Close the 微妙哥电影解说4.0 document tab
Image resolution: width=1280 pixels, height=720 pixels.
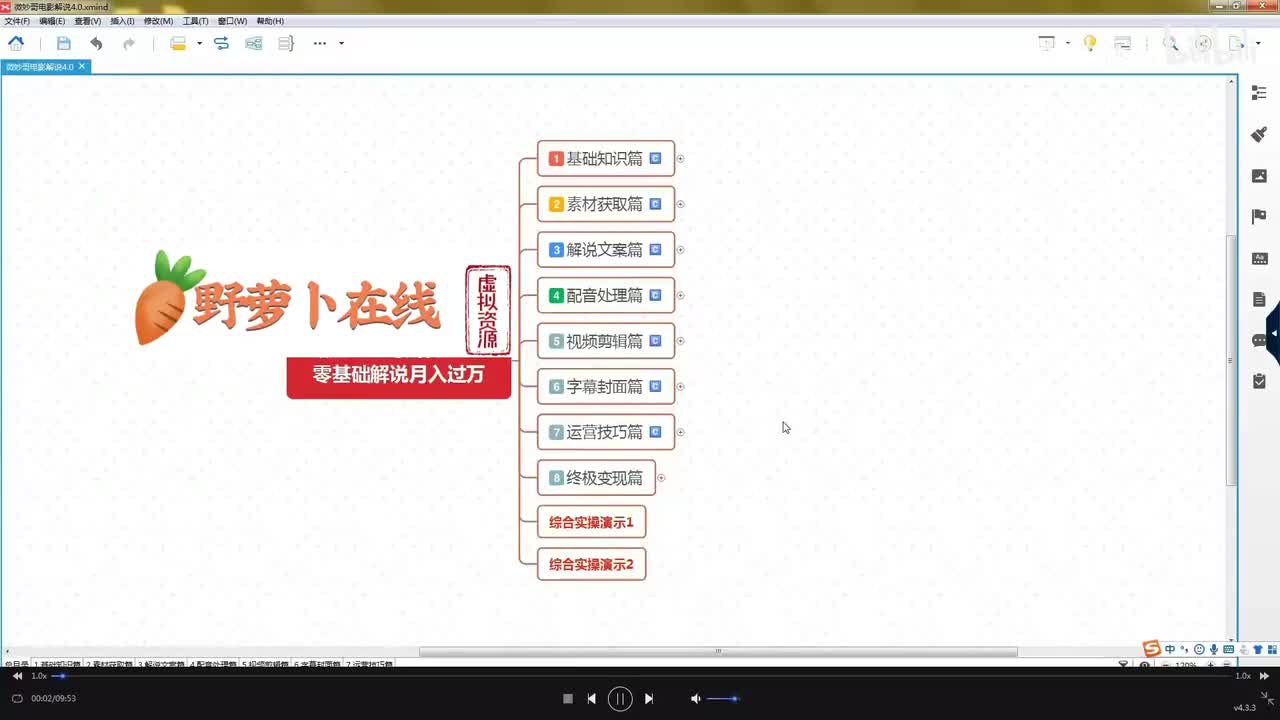click(82, 67)
